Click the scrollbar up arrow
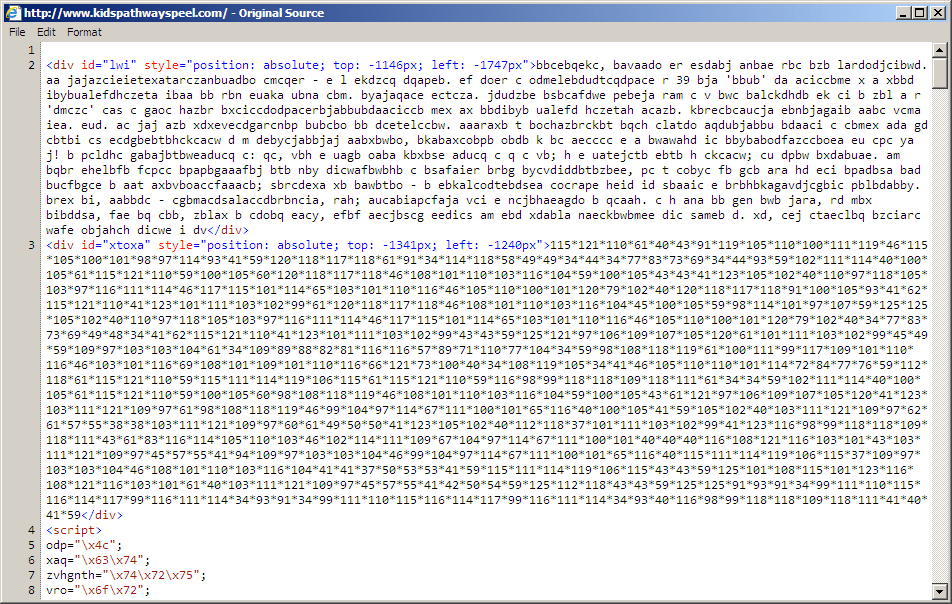The height and width of the screenshot is (604, 952). (x=940, y=50)
